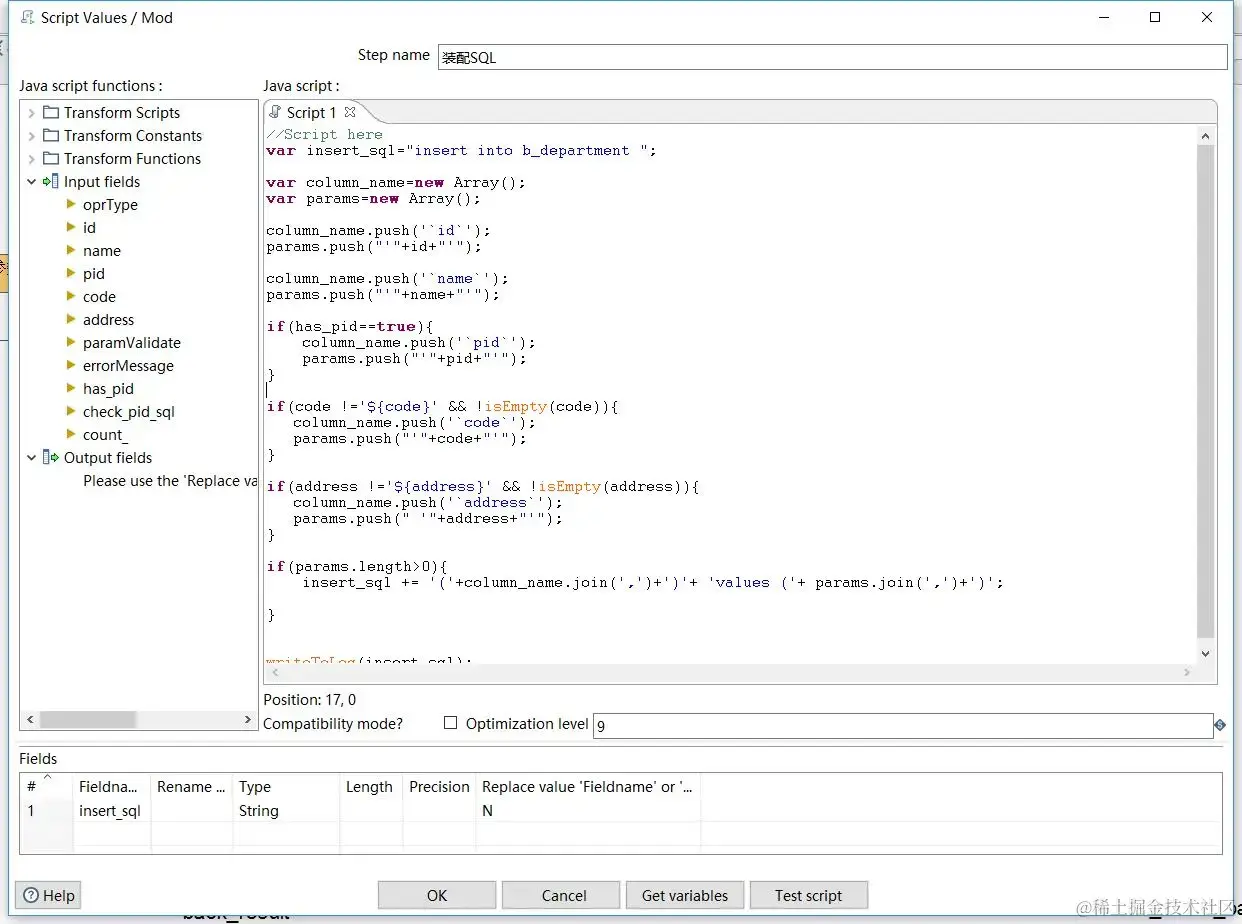Click the variable diamond icon beside Optimization level
Viewport: 1242px width, 924px height.
point(1220,725)
